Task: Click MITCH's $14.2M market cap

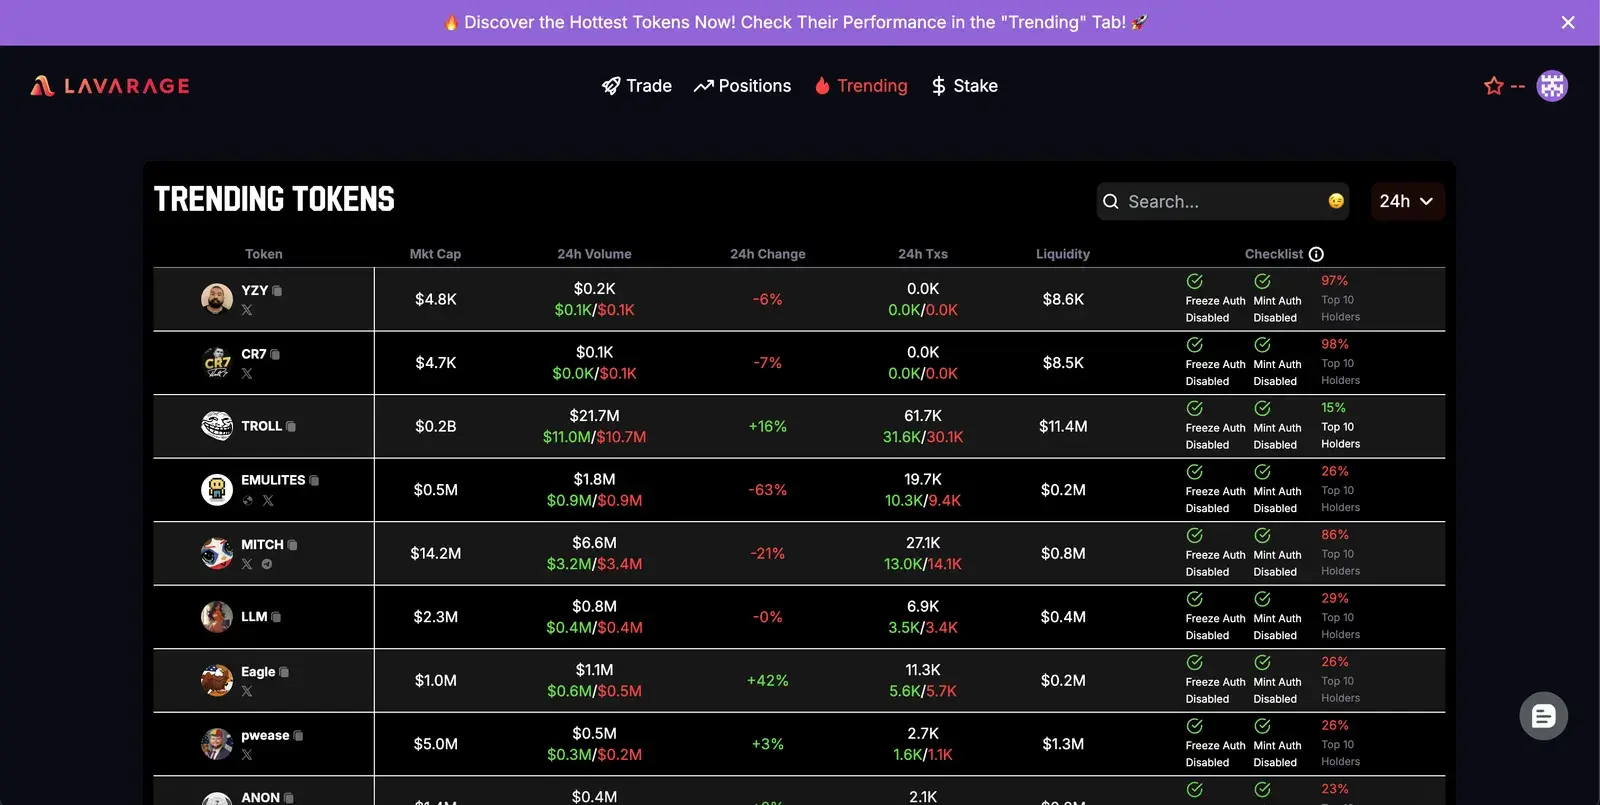Action: pos(436,553)
